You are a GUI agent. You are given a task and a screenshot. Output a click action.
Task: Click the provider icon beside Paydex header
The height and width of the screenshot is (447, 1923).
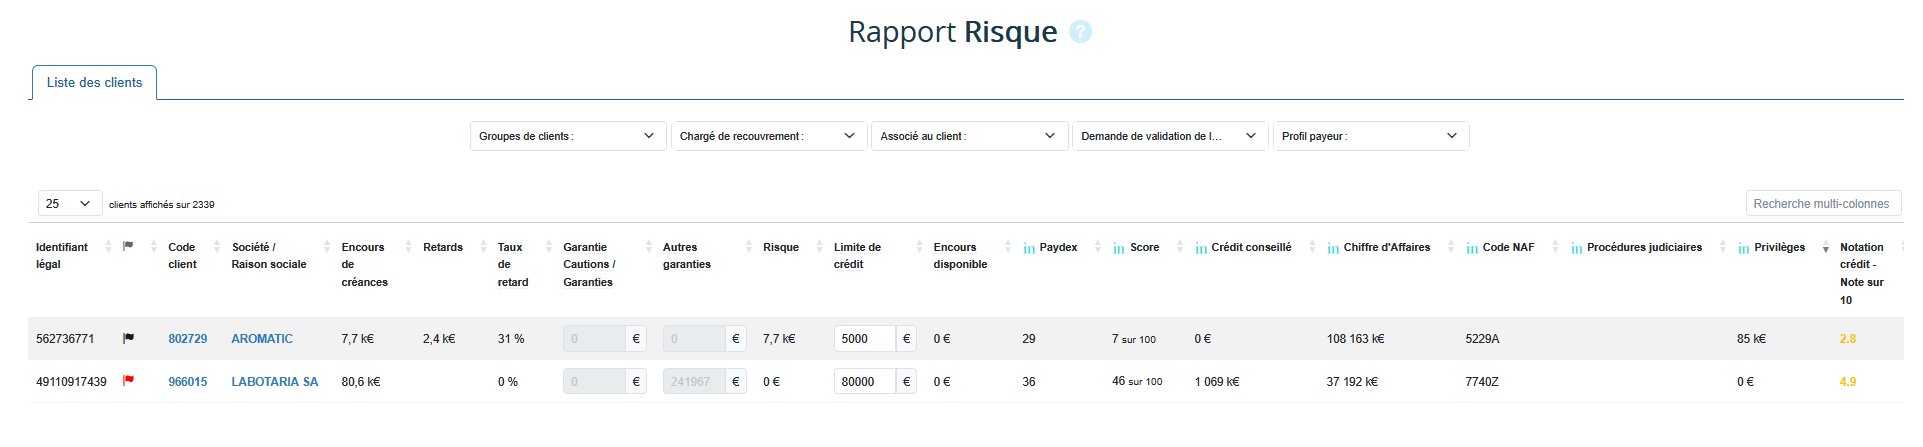[1029, 248]
